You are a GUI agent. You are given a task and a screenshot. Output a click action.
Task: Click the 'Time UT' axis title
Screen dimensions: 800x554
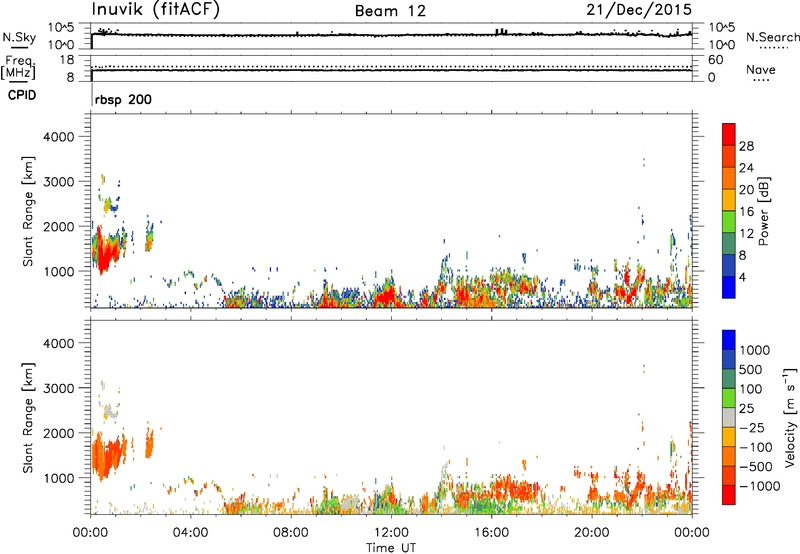pos(391,548)
